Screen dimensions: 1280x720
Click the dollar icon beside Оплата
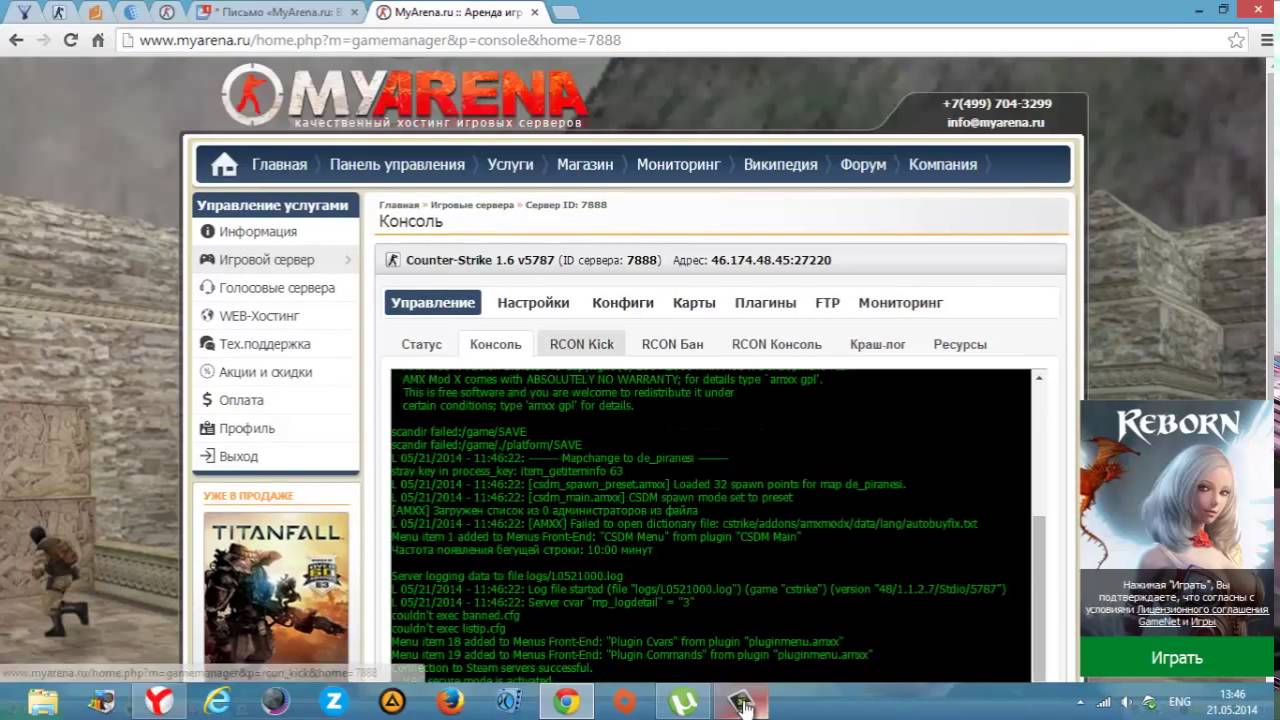tap(207, 399)
